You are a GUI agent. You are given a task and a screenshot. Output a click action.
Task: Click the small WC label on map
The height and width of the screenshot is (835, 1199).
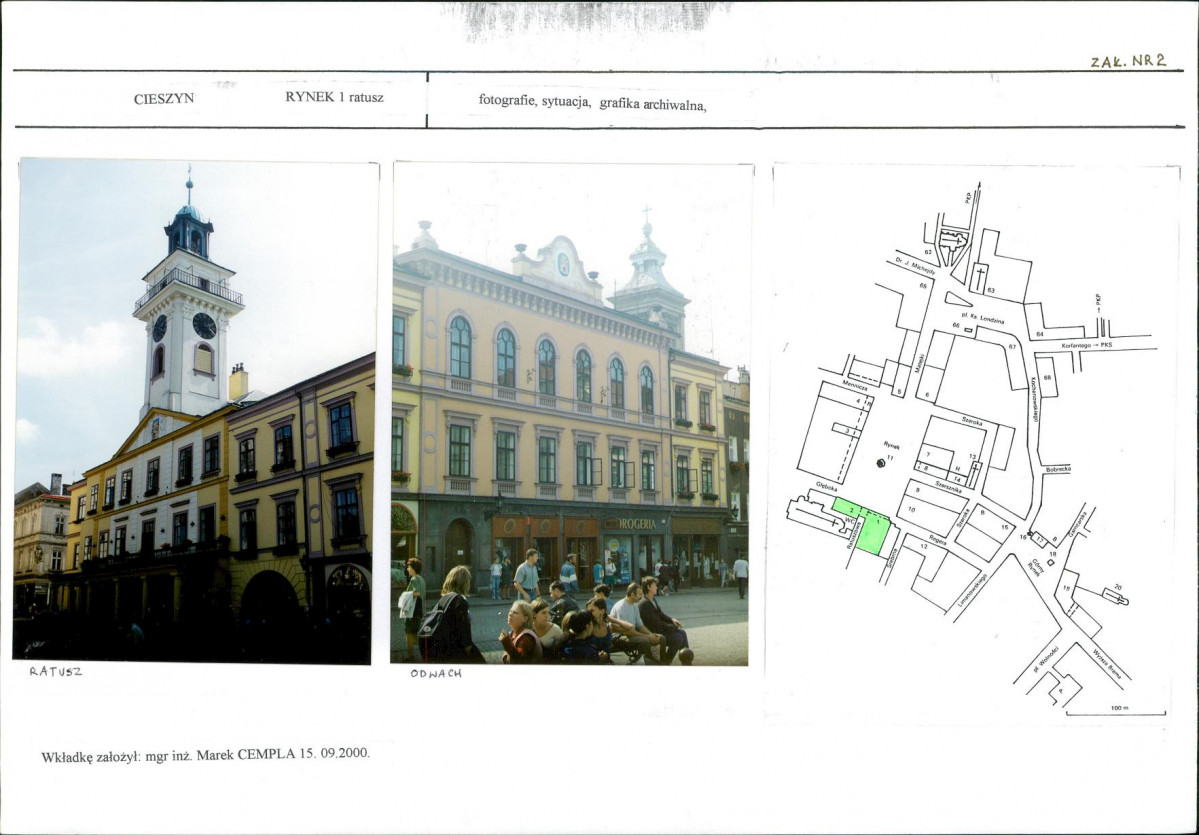click(850, 520)
